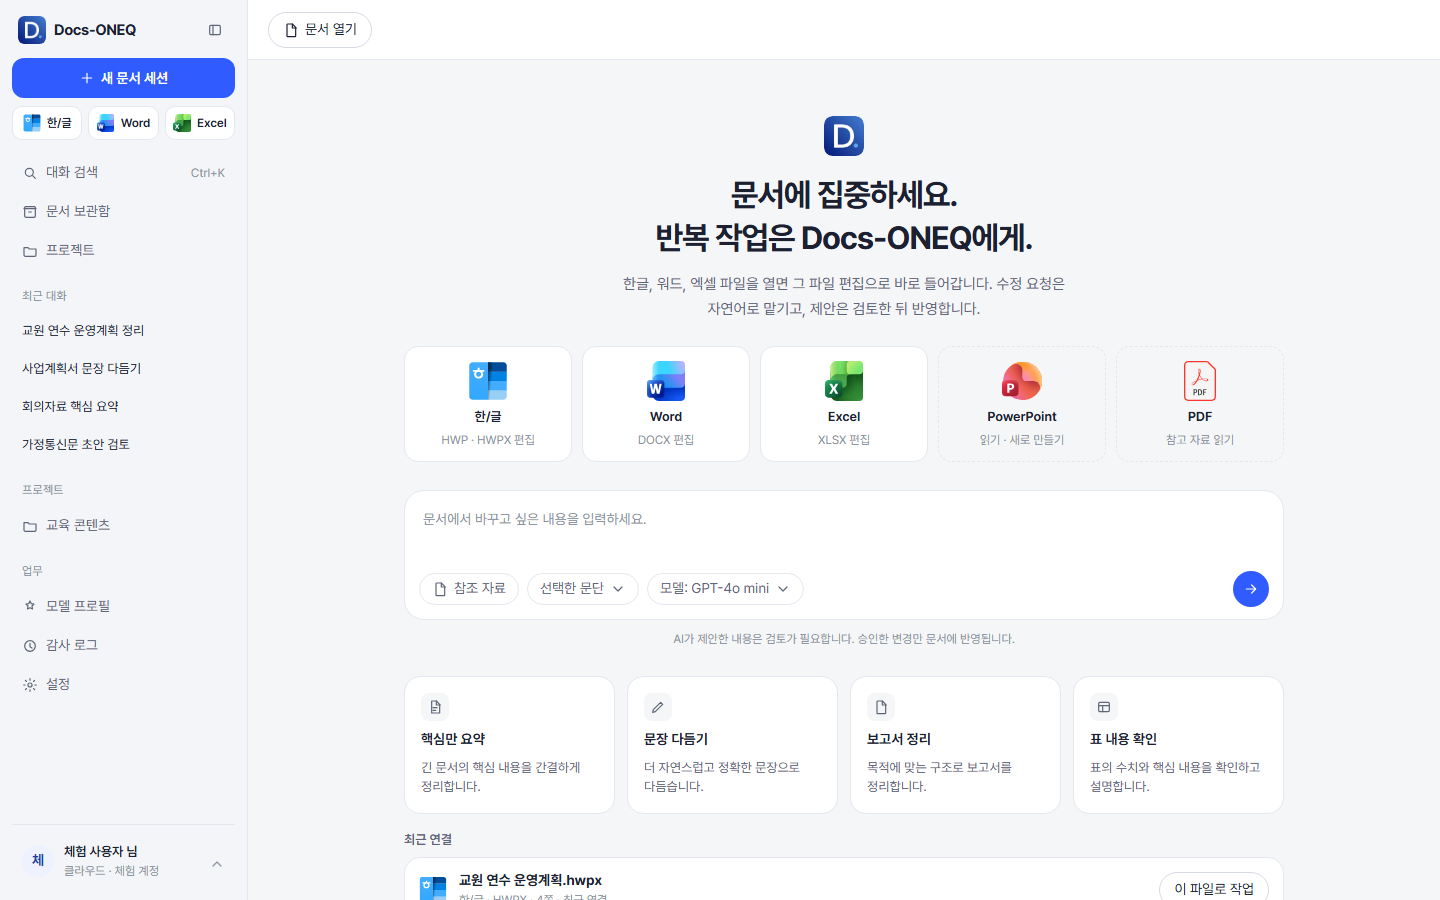Select the 핵심만 요약 suggestion card
The width and height of the screenshot is (1440, 900).
510,745
